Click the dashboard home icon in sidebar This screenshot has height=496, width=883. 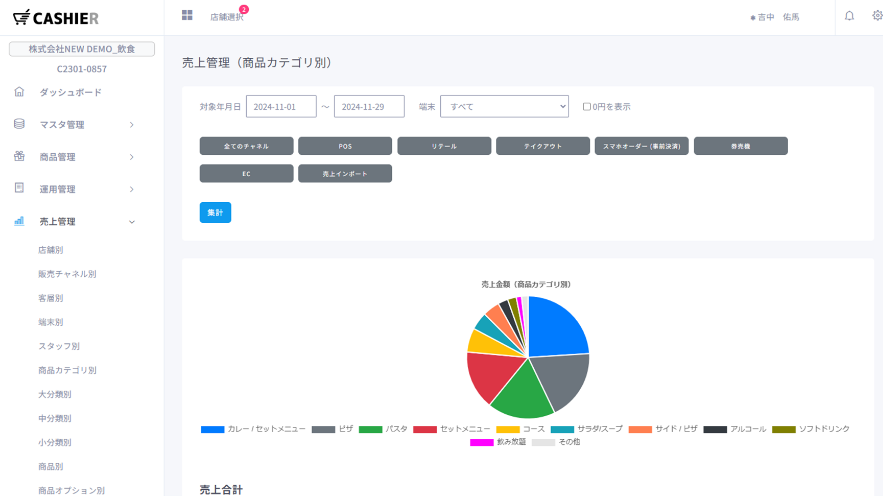(19, 92)
